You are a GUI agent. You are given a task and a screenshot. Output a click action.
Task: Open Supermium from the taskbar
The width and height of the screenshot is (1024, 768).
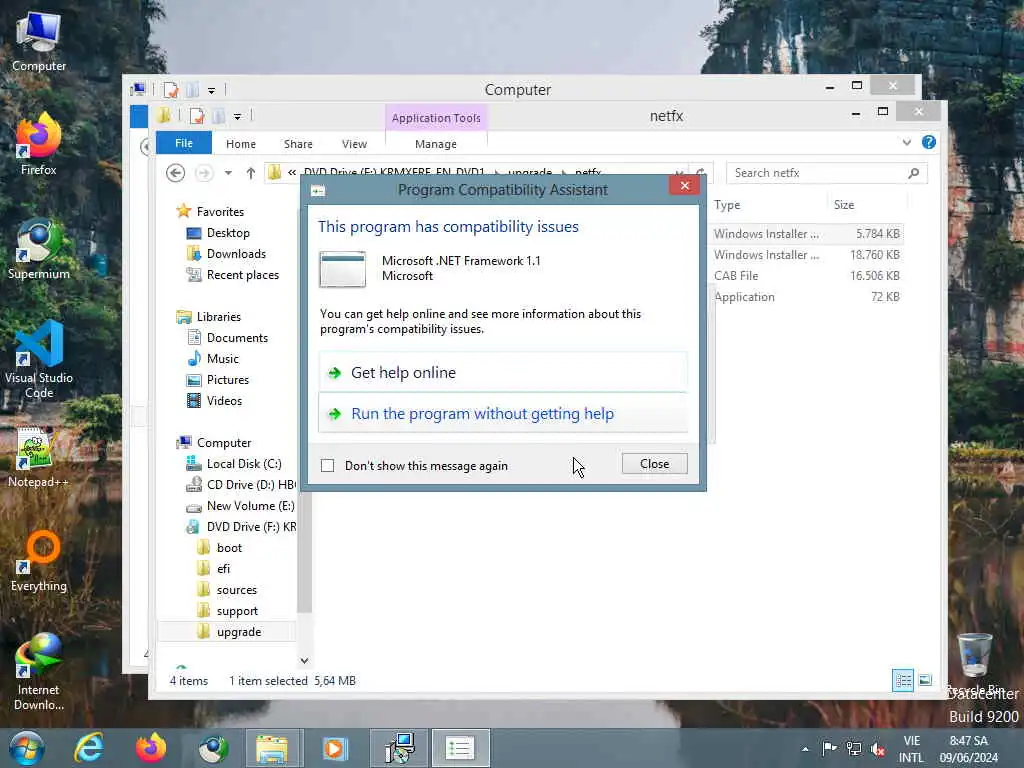[x=213, y=748]
